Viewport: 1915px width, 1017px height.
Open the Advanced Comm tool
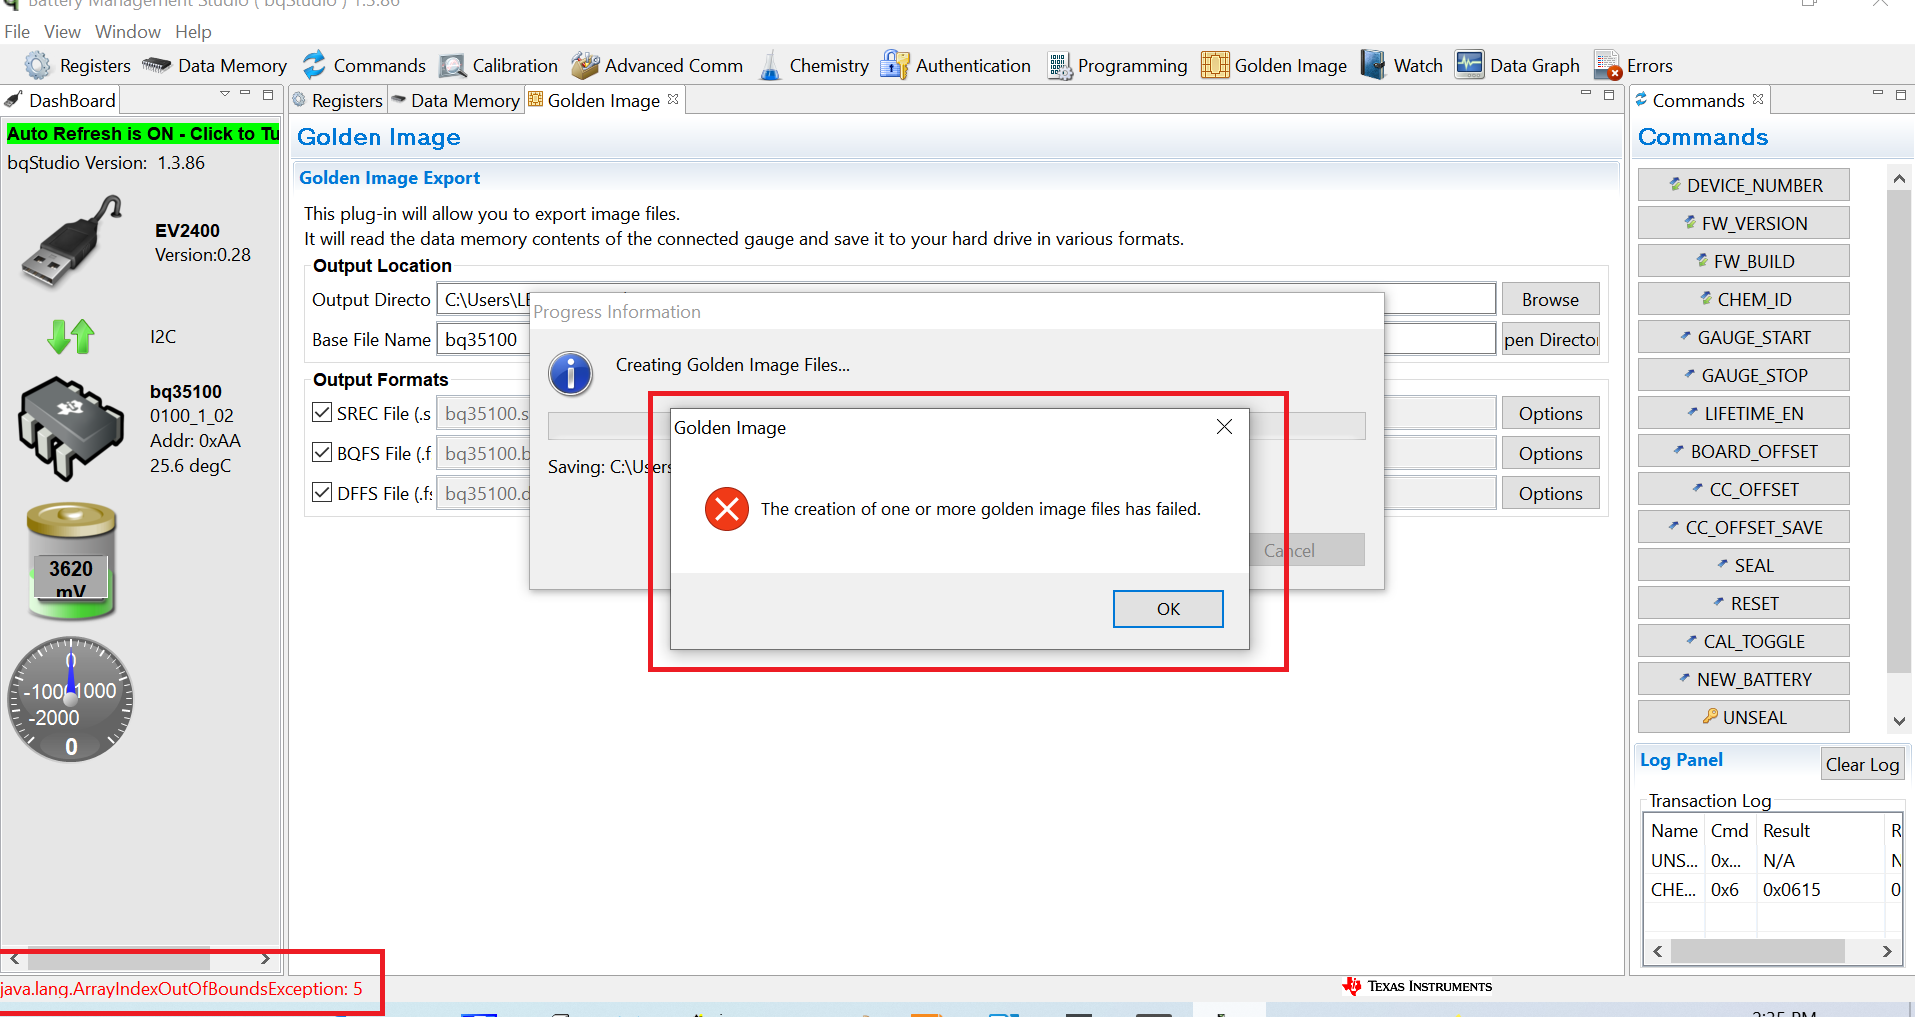click(x=657, y=65)
